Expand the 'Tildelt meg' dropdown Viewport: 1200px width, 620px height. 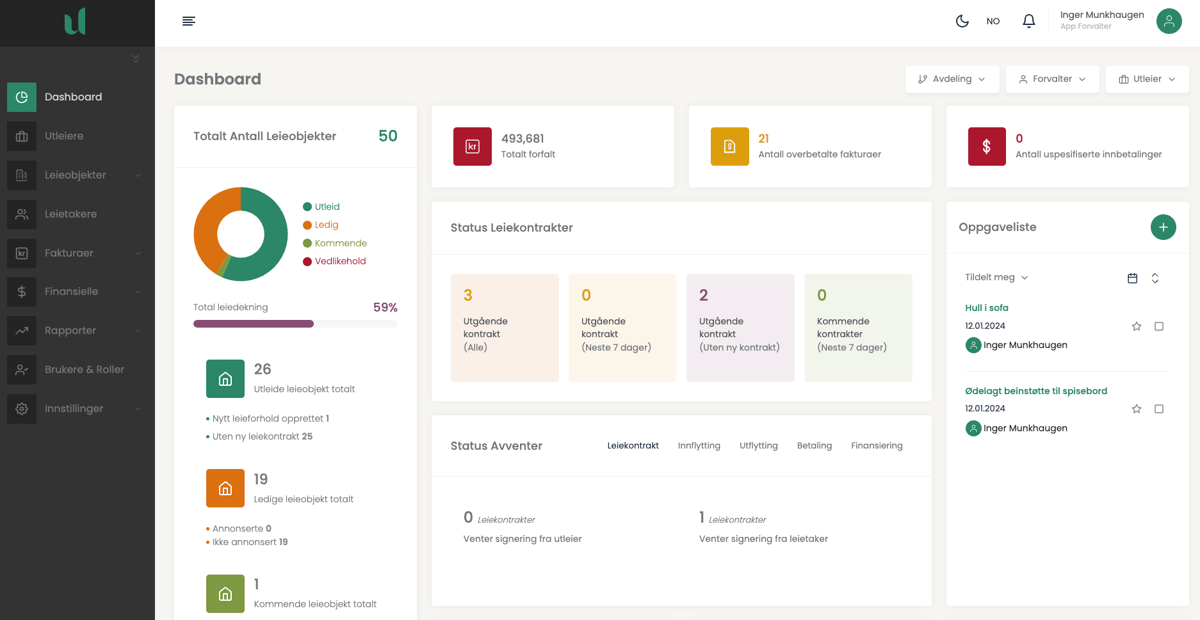click(996, 278)
